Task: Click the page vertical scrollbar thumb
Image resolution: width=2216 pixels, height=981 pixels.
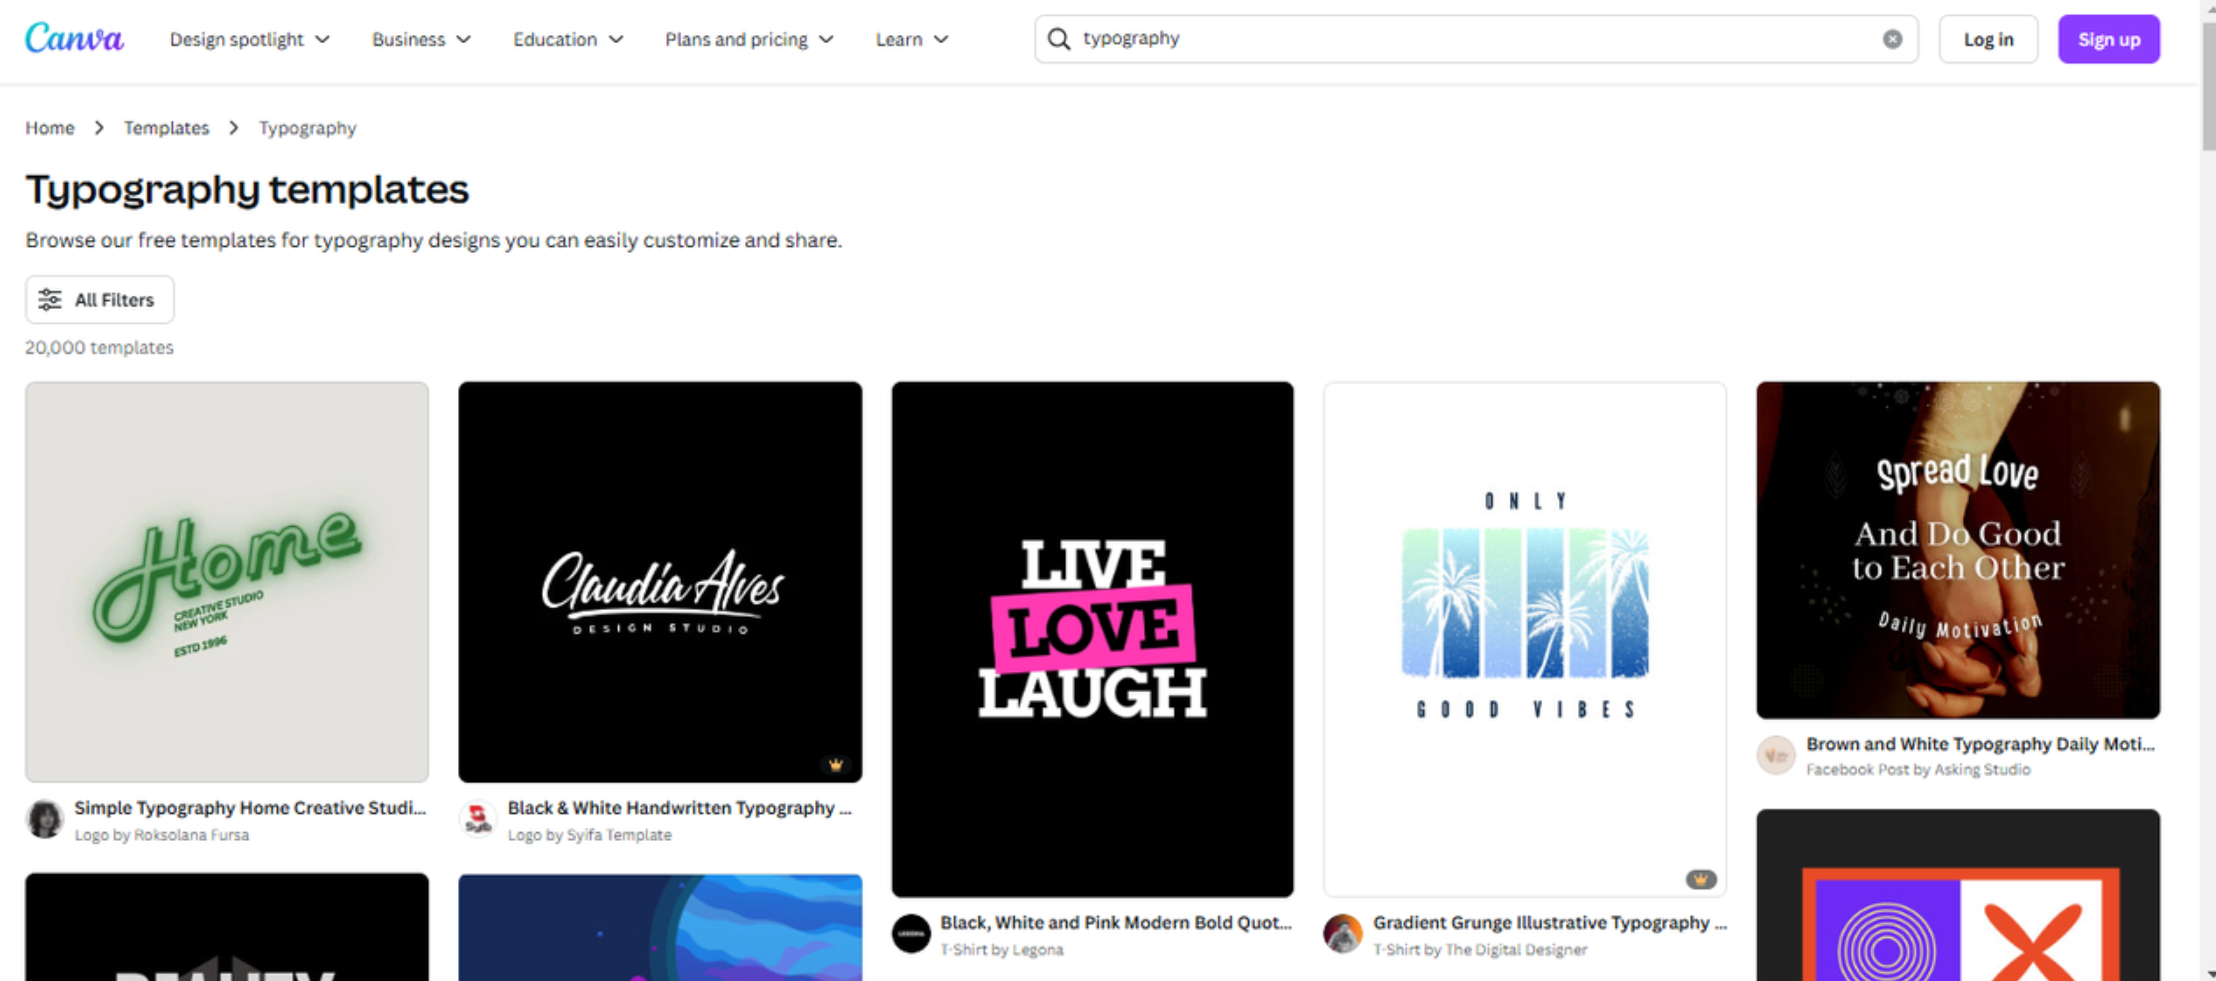Action: tap(2208, 85)
